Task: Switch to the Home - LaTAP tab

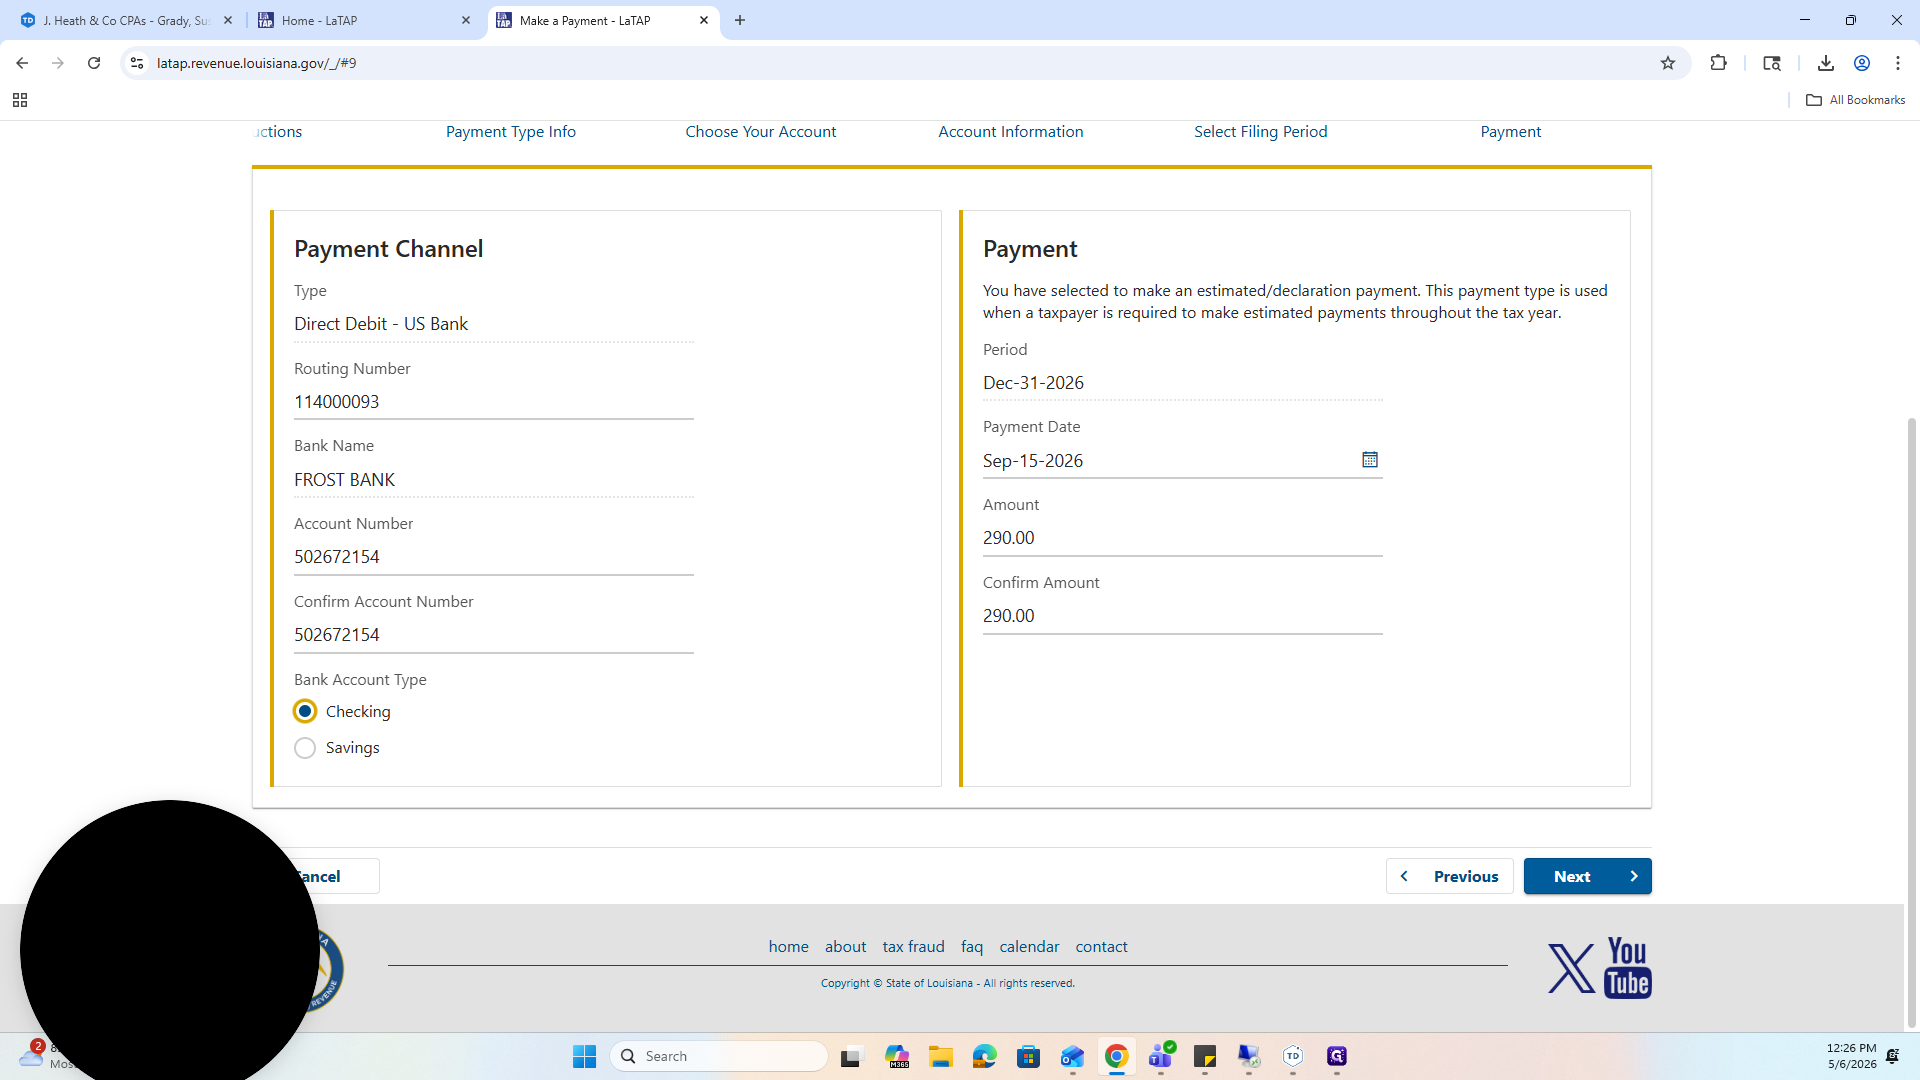Action: [x=364, y=20]
